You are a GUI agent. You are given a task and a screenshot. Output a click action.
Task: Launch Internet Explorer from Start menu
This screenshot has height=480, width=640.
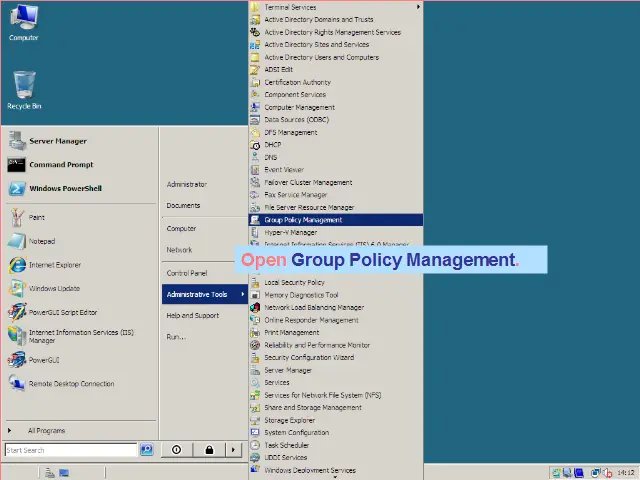[81, 265]
